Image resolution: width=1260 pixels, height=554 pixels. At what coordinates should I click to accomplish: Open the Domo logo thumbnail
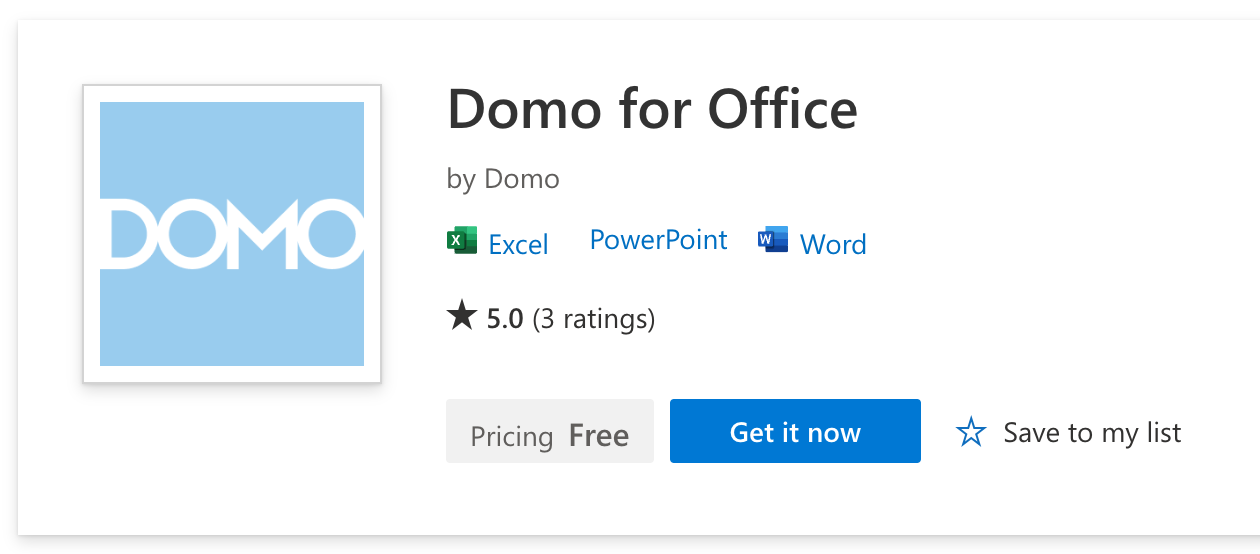(x=232, y=234)
